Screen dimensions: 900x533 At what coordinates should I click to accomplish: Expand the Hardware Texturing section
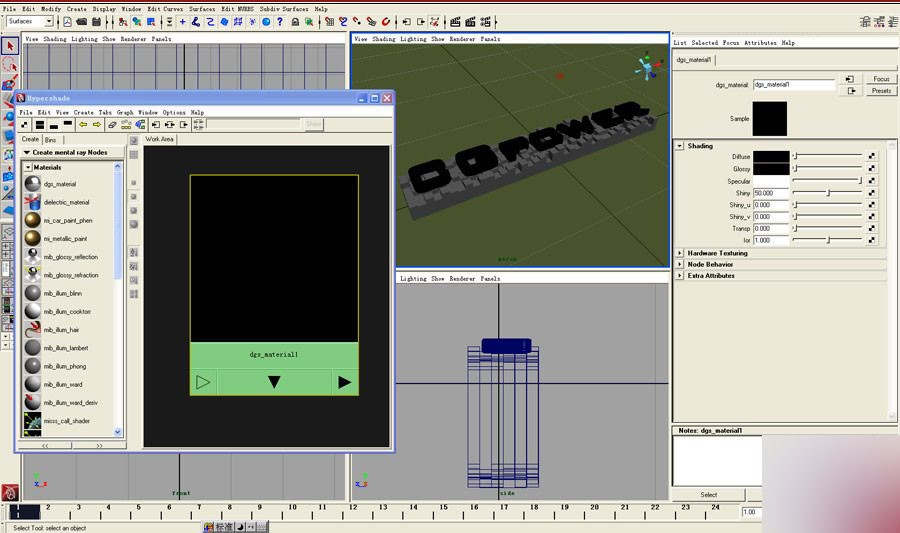680,253
